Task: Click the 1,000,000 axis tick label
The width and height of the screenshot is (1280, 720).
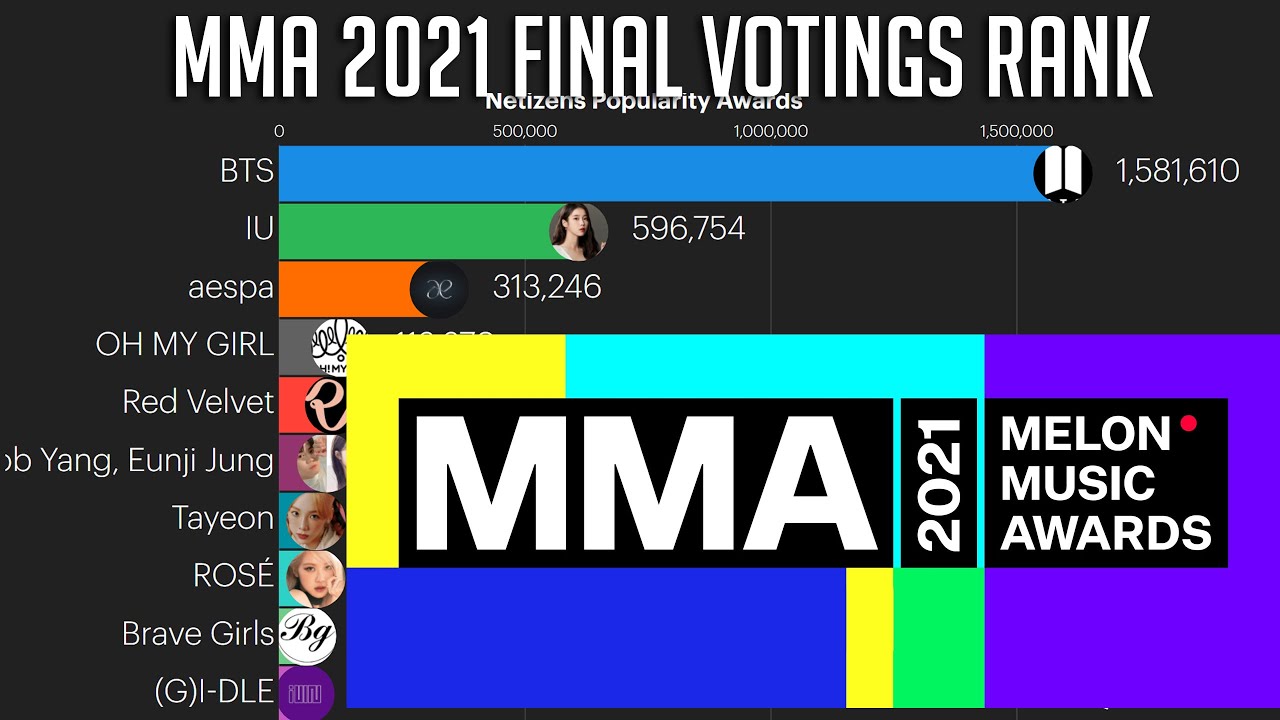Action: pos(771,131)
